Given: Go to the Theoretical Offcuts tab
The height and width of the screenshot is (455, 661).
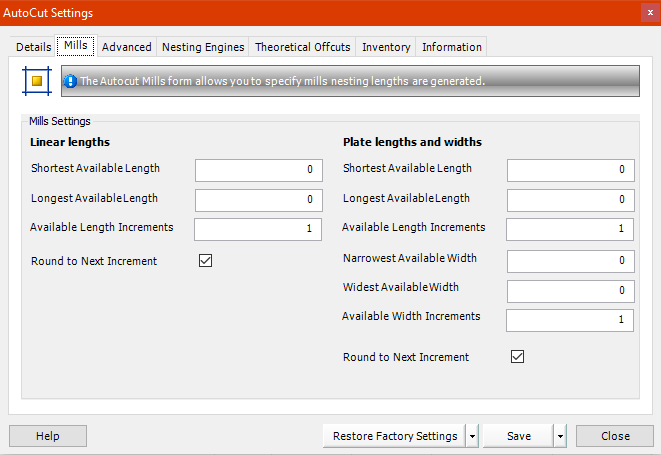Looking at the screenshot, I should click(x=303, y=47).
